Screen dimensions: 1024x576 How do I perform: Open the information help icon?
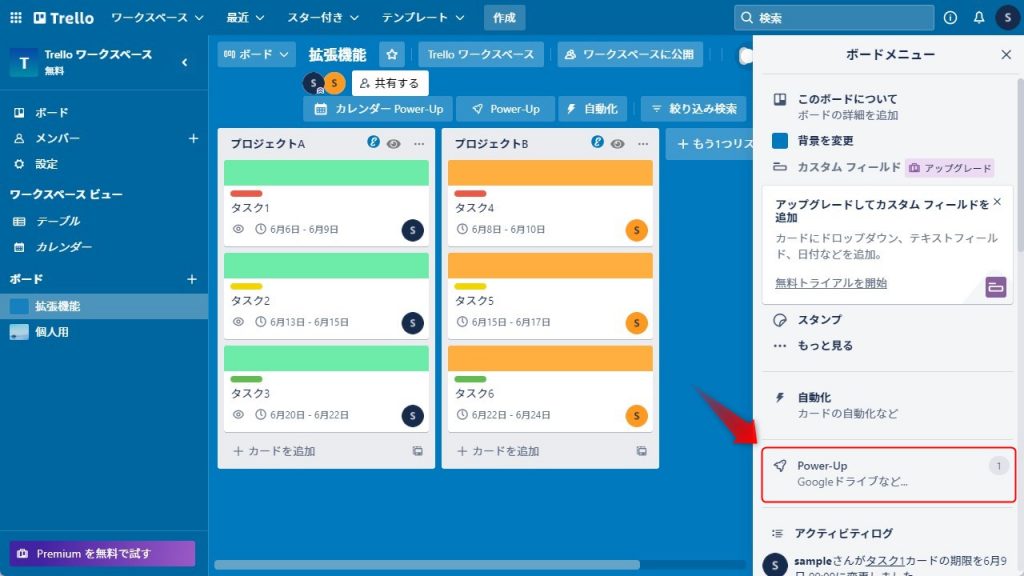[950, 18]
